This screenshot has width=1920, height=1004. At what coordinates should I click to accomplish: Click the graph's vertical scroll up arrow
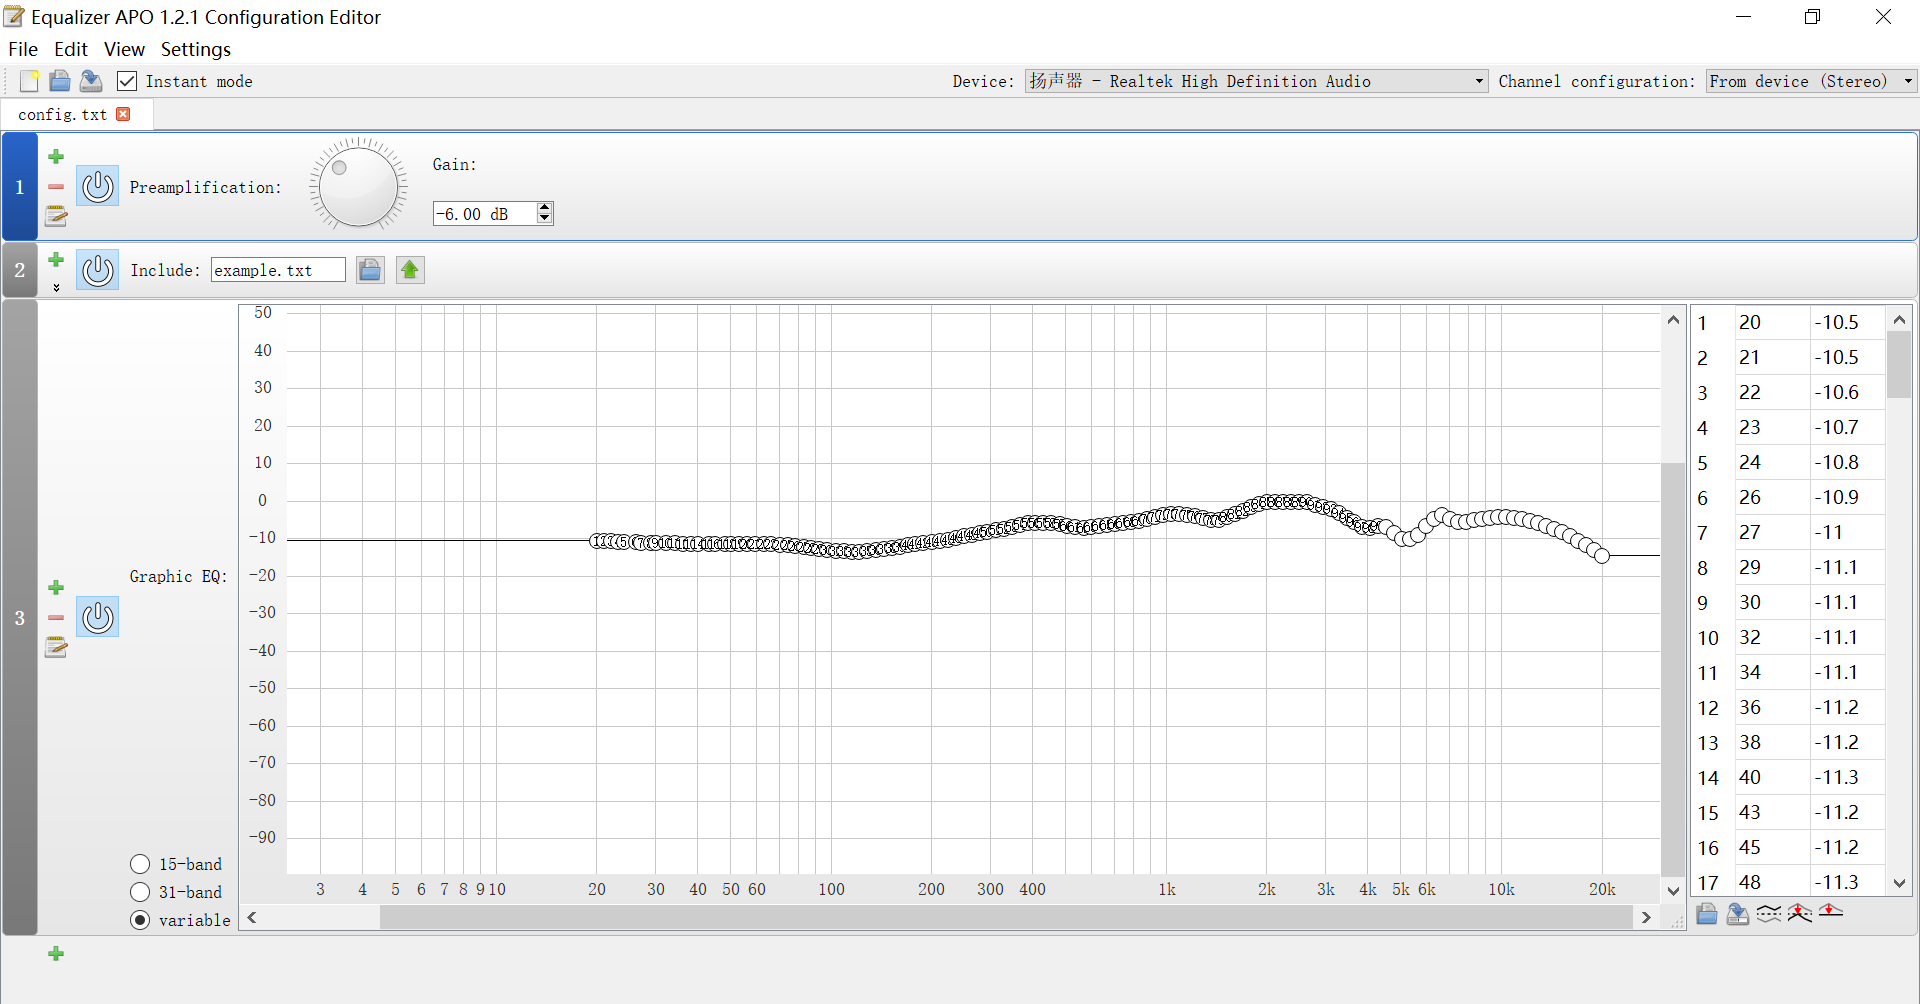[x=1673, y=320]
